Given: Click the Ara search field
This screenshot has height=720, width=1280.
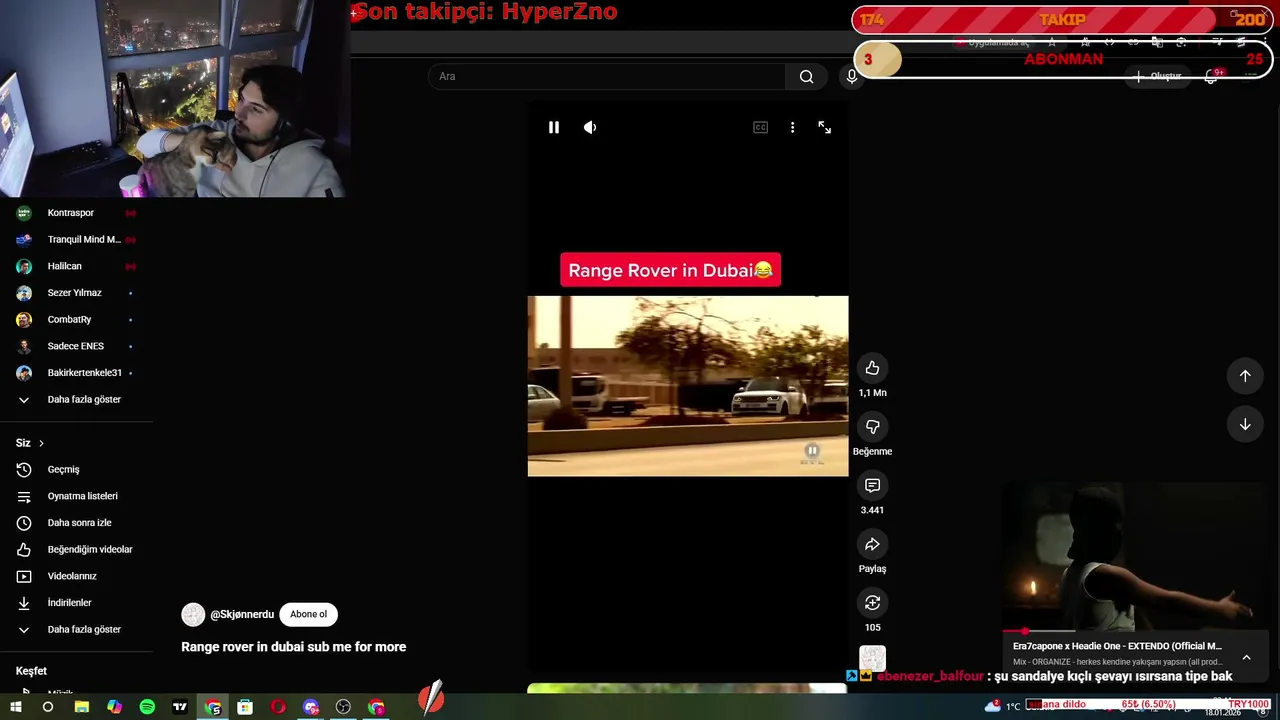Looking at the screenshot, I should [x=607, y=77].
